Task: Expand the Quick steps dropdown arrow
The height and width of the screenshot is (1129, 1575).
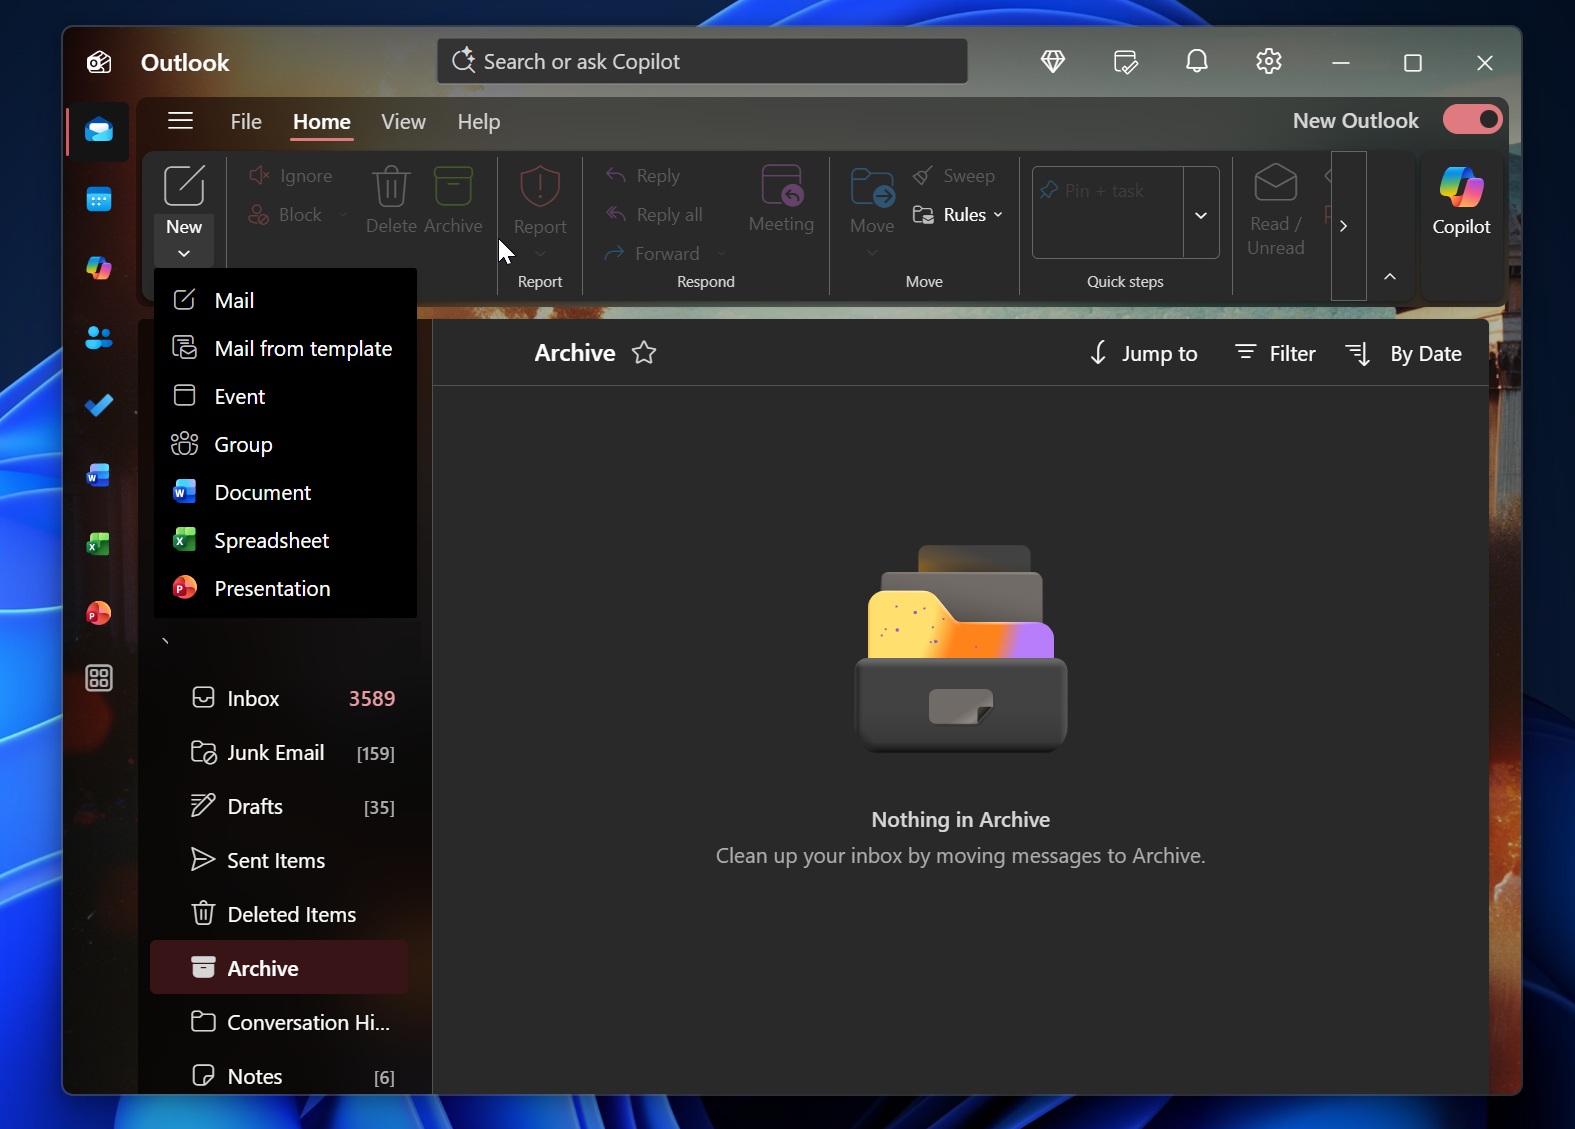Action: (x=1201, y=215)
